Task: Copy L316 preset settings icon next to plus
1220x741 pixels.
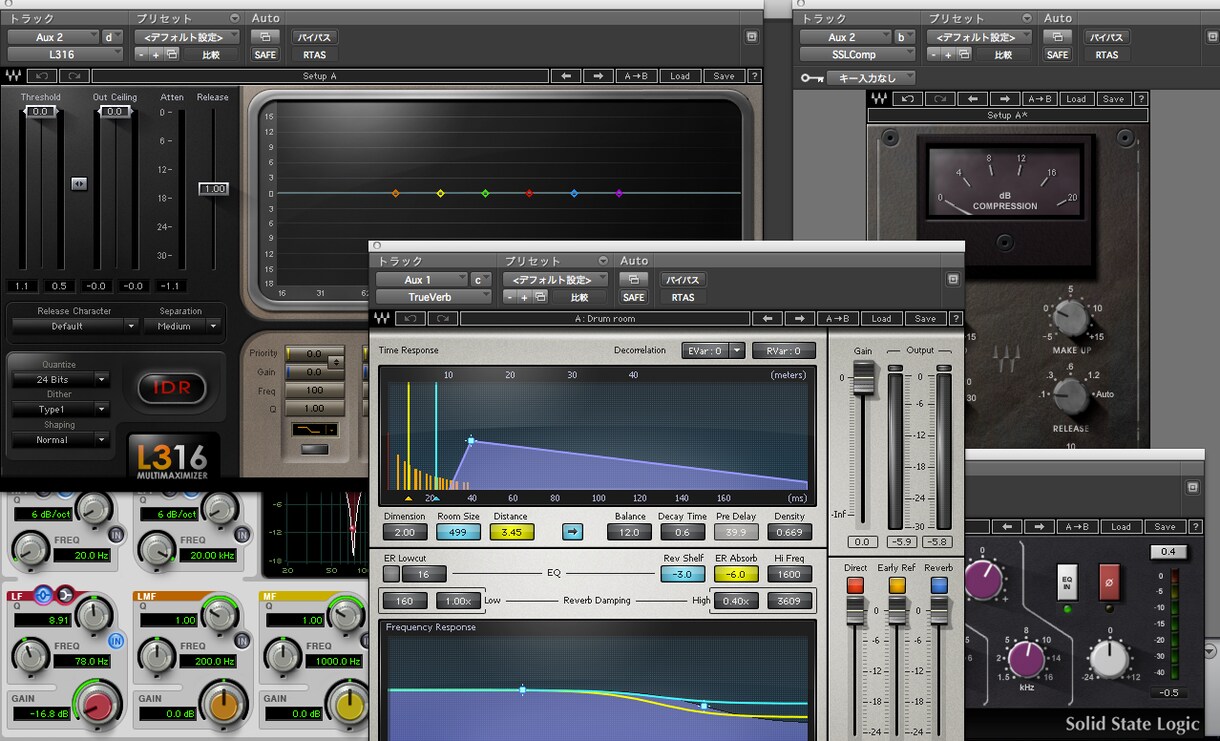Action: [x=170, y=55]
